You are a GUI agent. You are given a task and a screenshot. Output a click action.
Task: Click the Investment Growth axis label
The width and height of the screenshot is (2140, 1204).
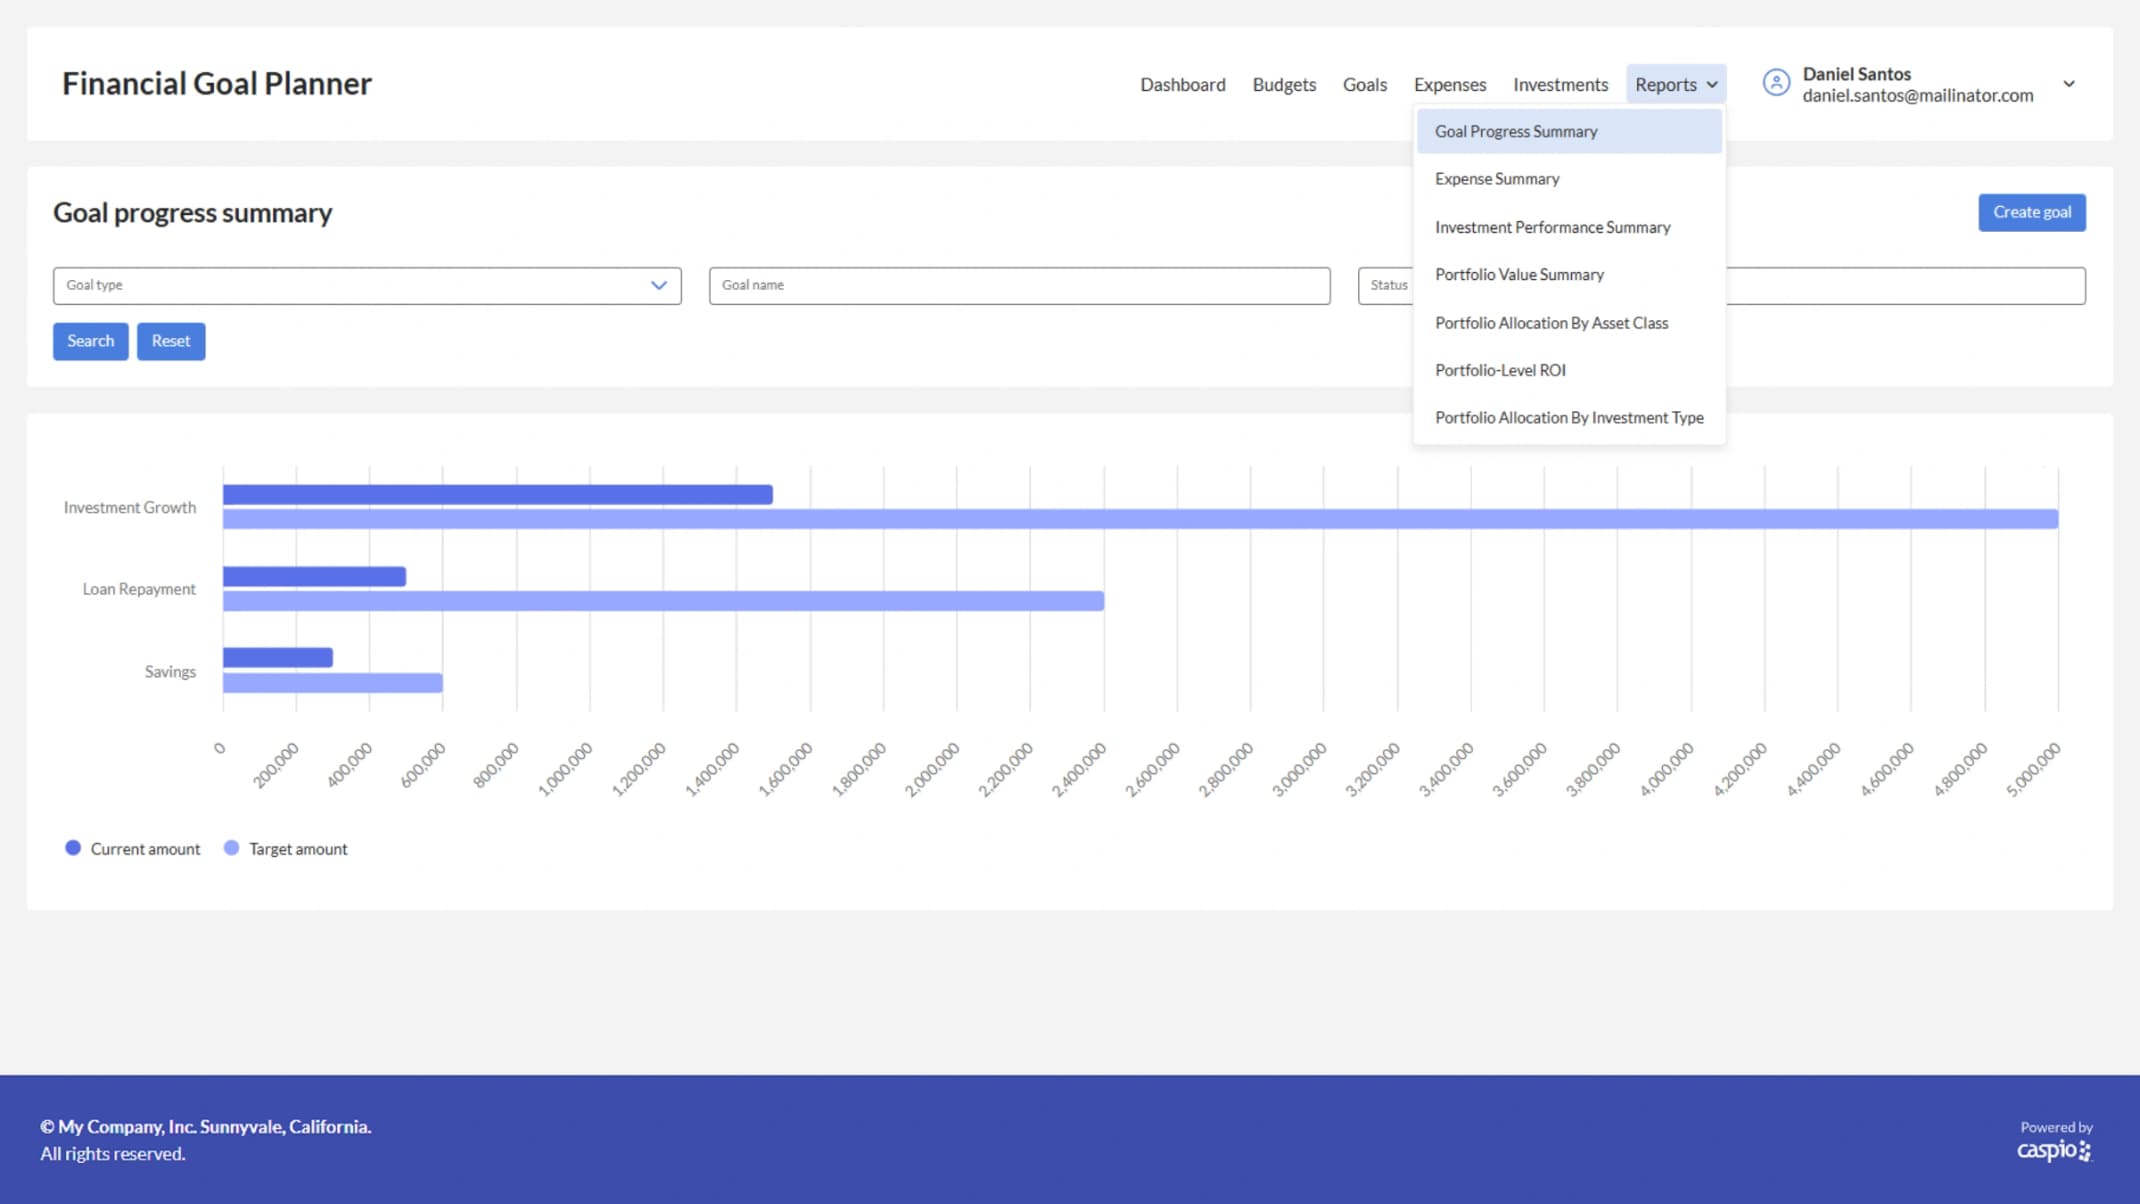click(x=130, y=507)
